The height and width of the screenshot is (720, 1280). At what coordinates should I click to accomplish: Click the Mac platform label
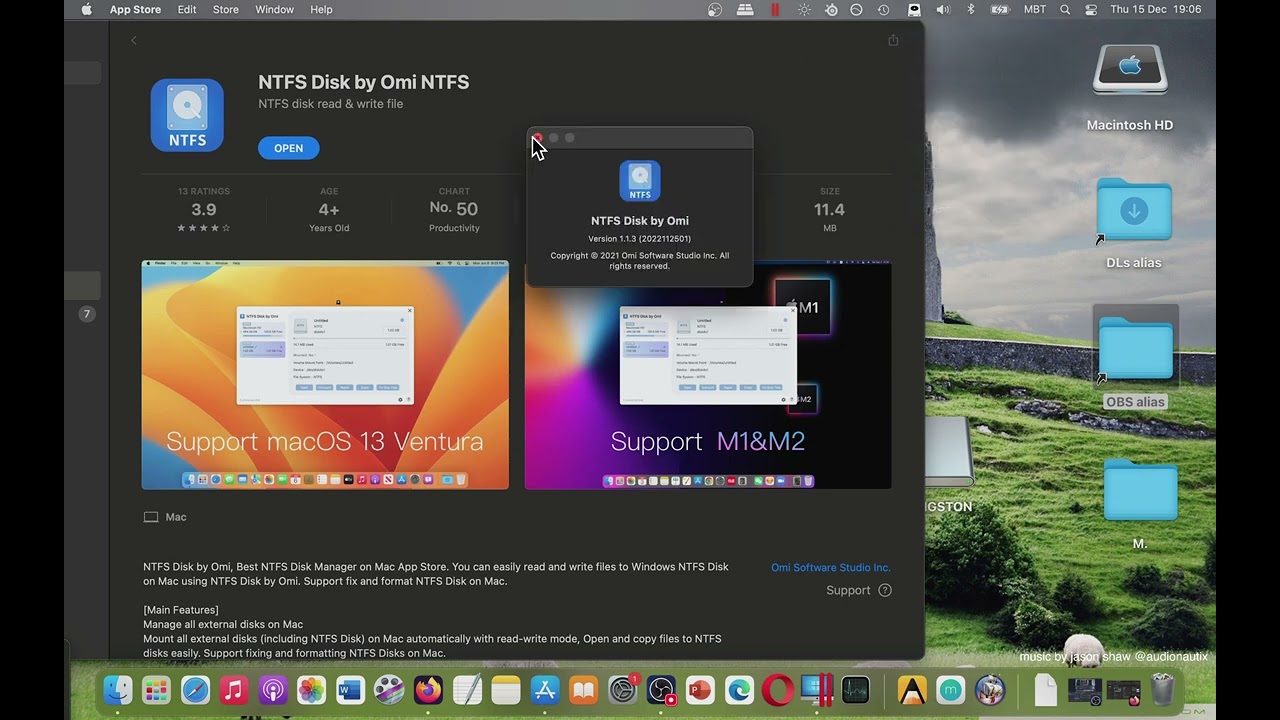[x=165, y=517]
